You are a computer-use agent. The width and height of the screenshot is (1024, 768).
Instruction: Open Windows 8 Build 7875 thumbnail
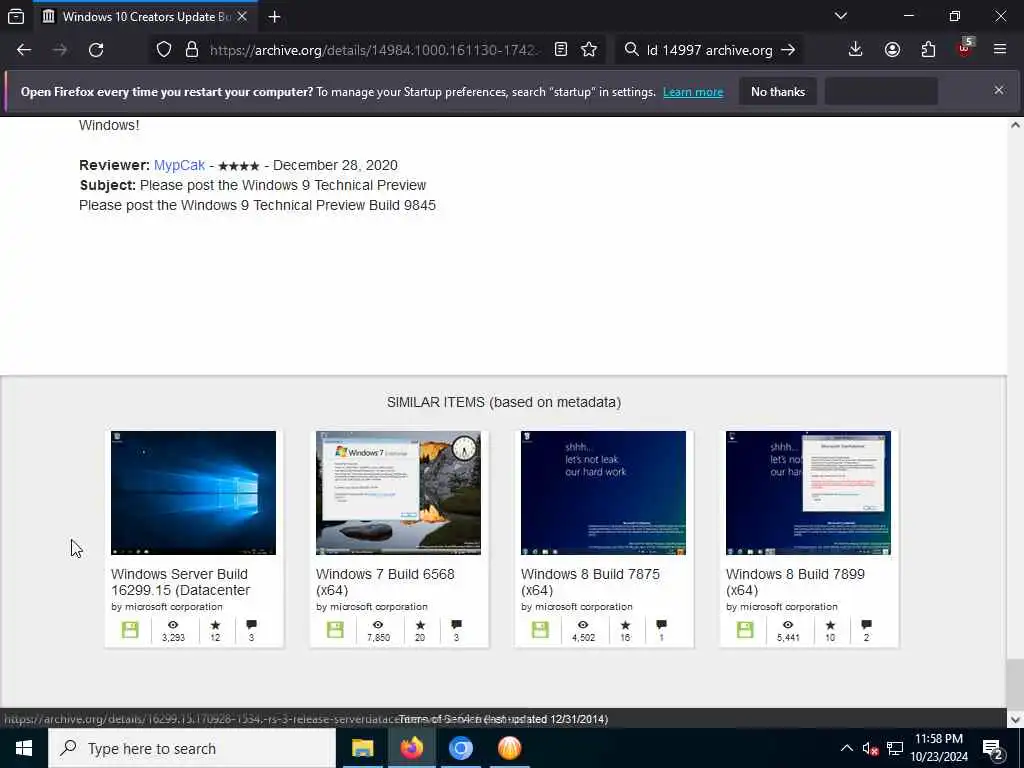(603, 492)
